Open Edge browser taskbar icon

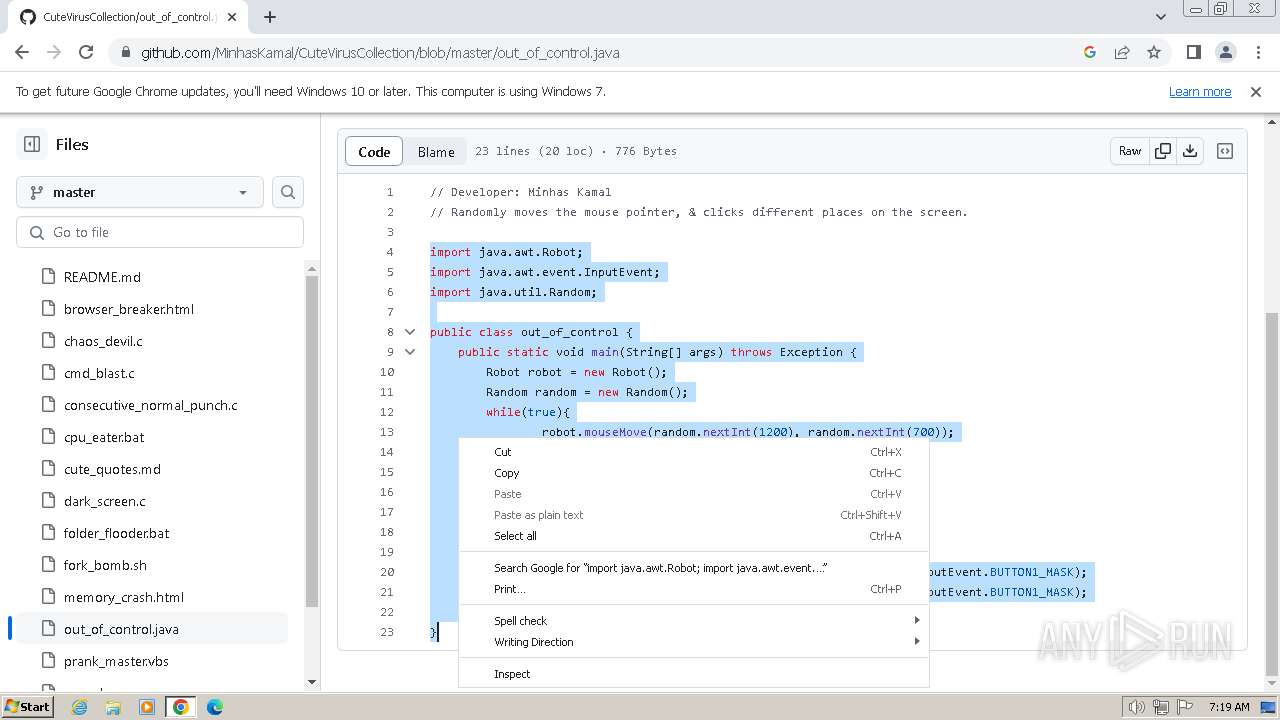(x=215, y=706)
